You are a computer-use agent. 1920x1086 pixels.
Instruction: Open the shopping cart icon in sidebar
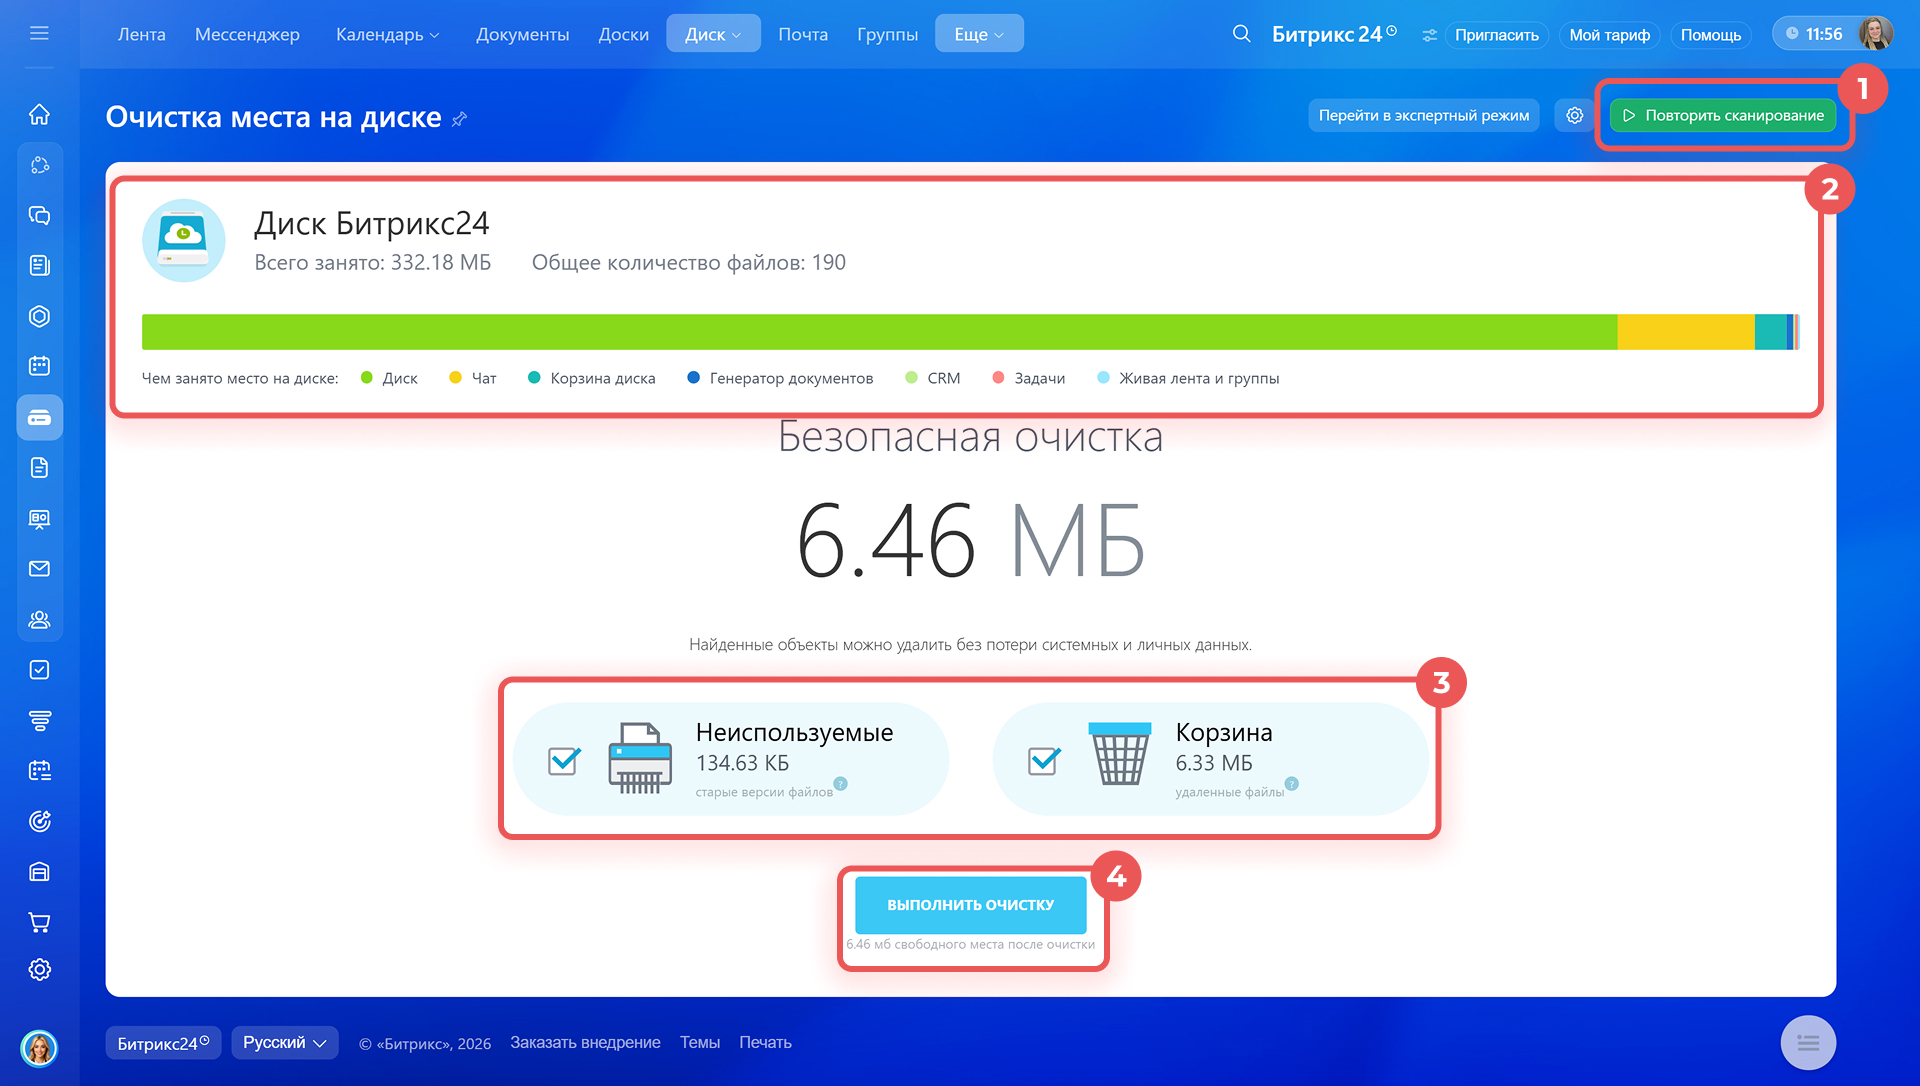point(39,922)
